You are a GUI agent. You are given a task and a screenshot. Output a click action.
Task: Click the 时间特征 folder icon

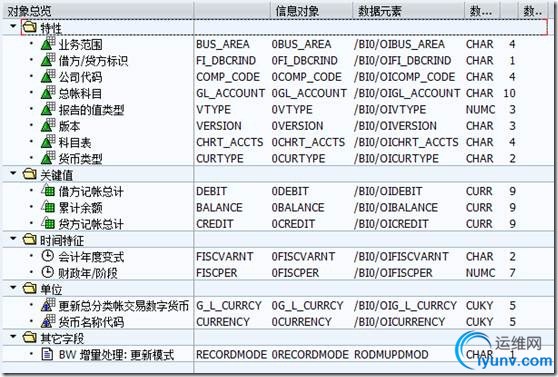pyautogui.click(x=30, y=240)
